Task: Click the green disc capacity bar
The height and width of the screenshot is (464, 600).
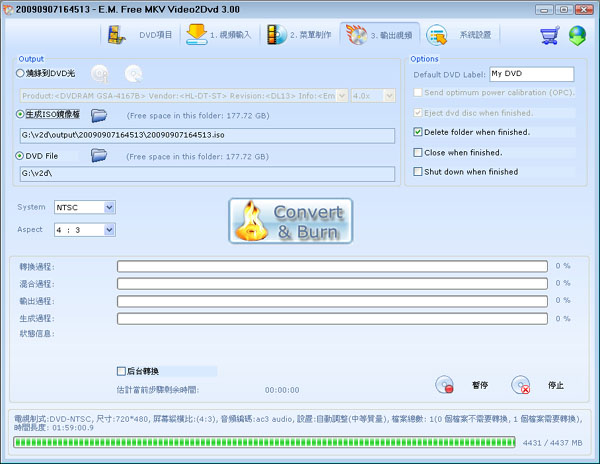Action: coord(264,442)
